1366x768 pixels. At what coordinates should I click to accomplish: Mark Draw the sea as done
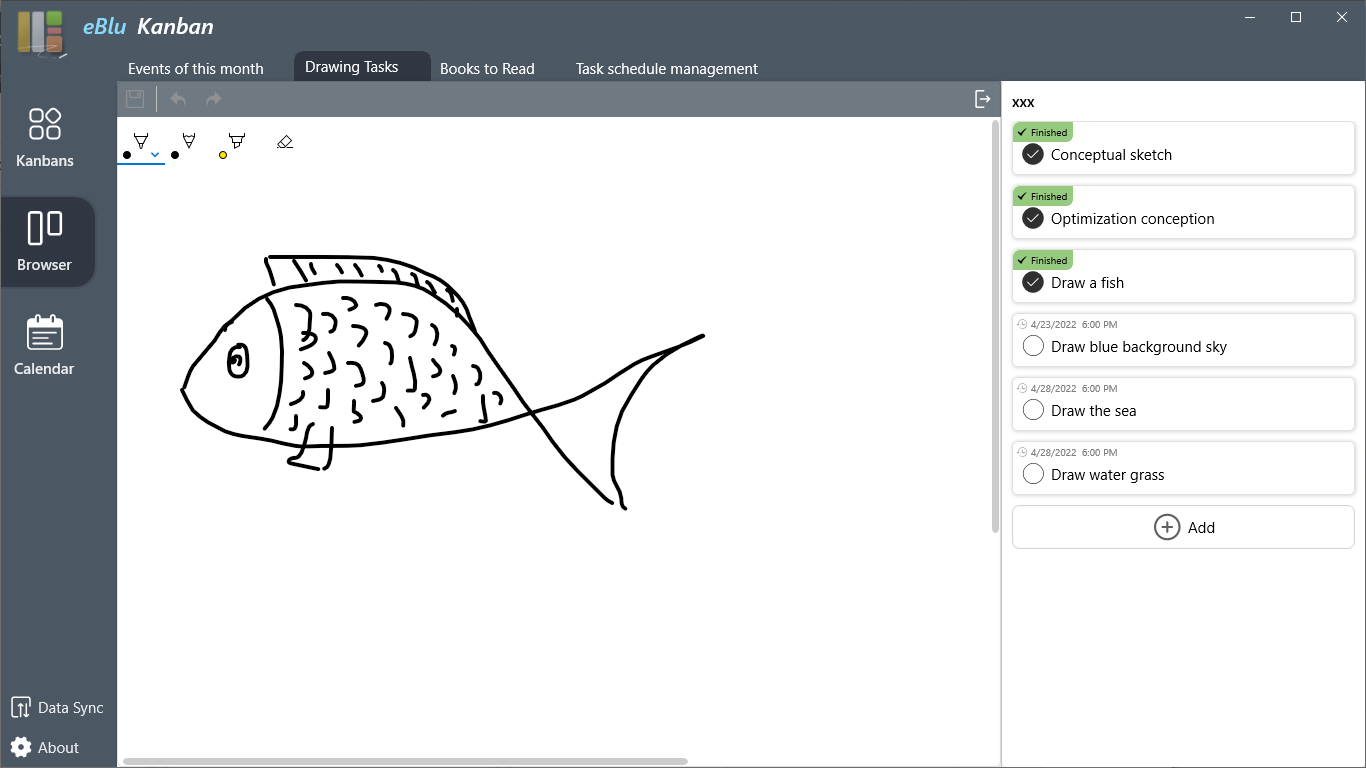[x=1033, y=410]
